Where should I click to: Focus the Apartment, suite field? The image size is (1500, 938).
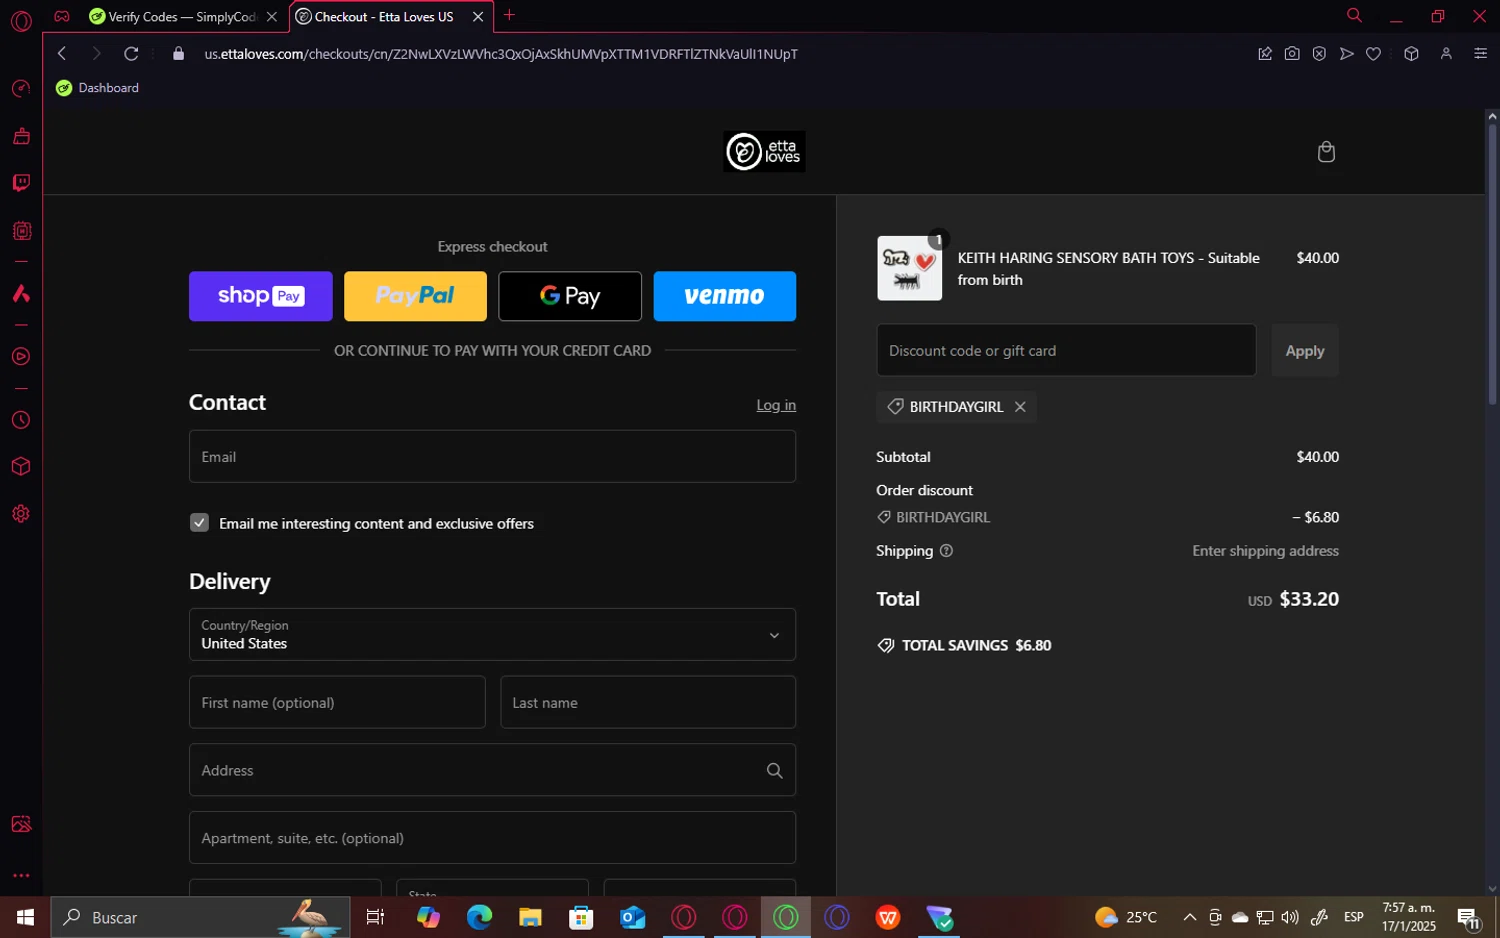(492, 838)
